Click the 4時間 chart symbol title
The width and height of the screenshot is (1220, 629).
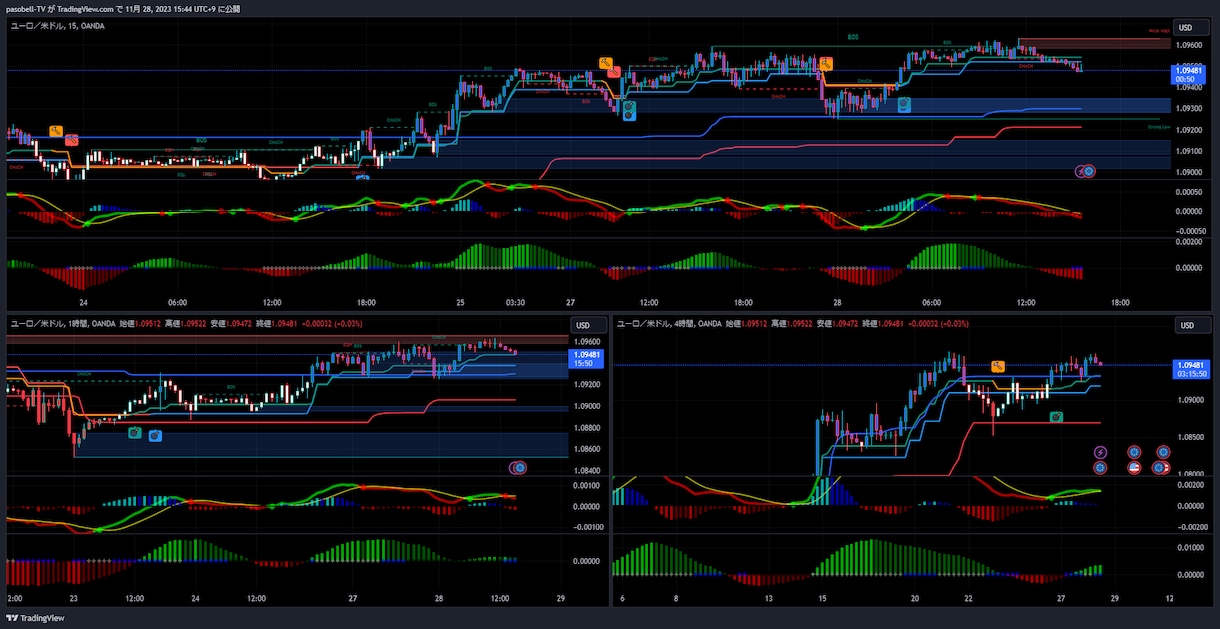tap(670, 324)
